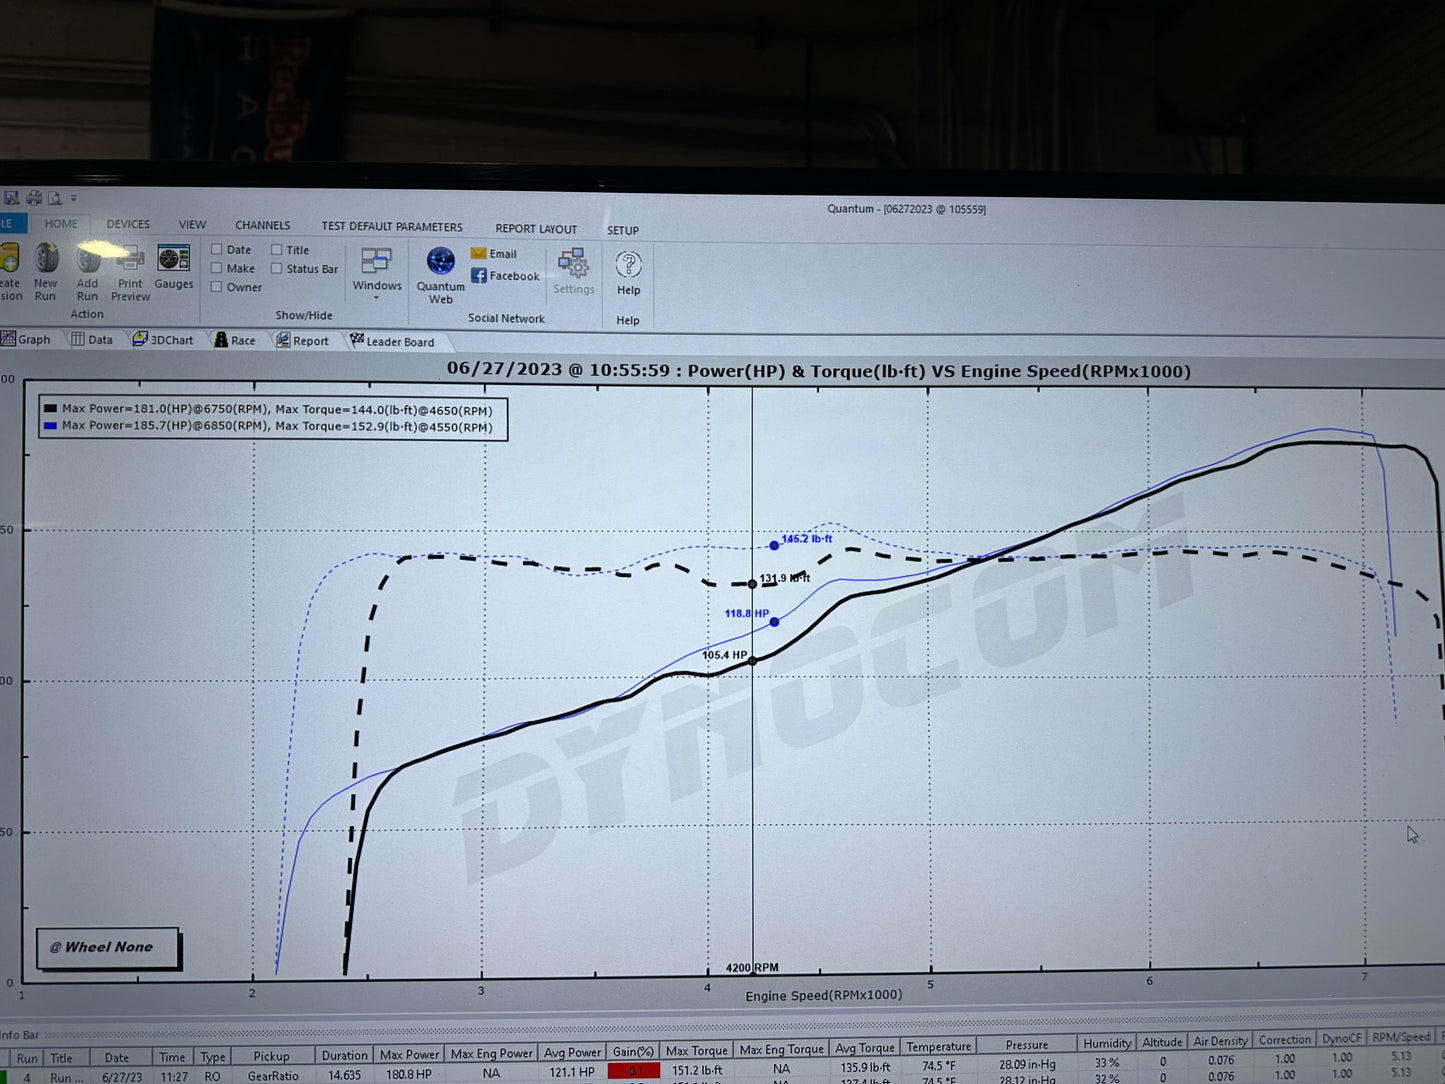Start a New Run

[x=46, y=270]
